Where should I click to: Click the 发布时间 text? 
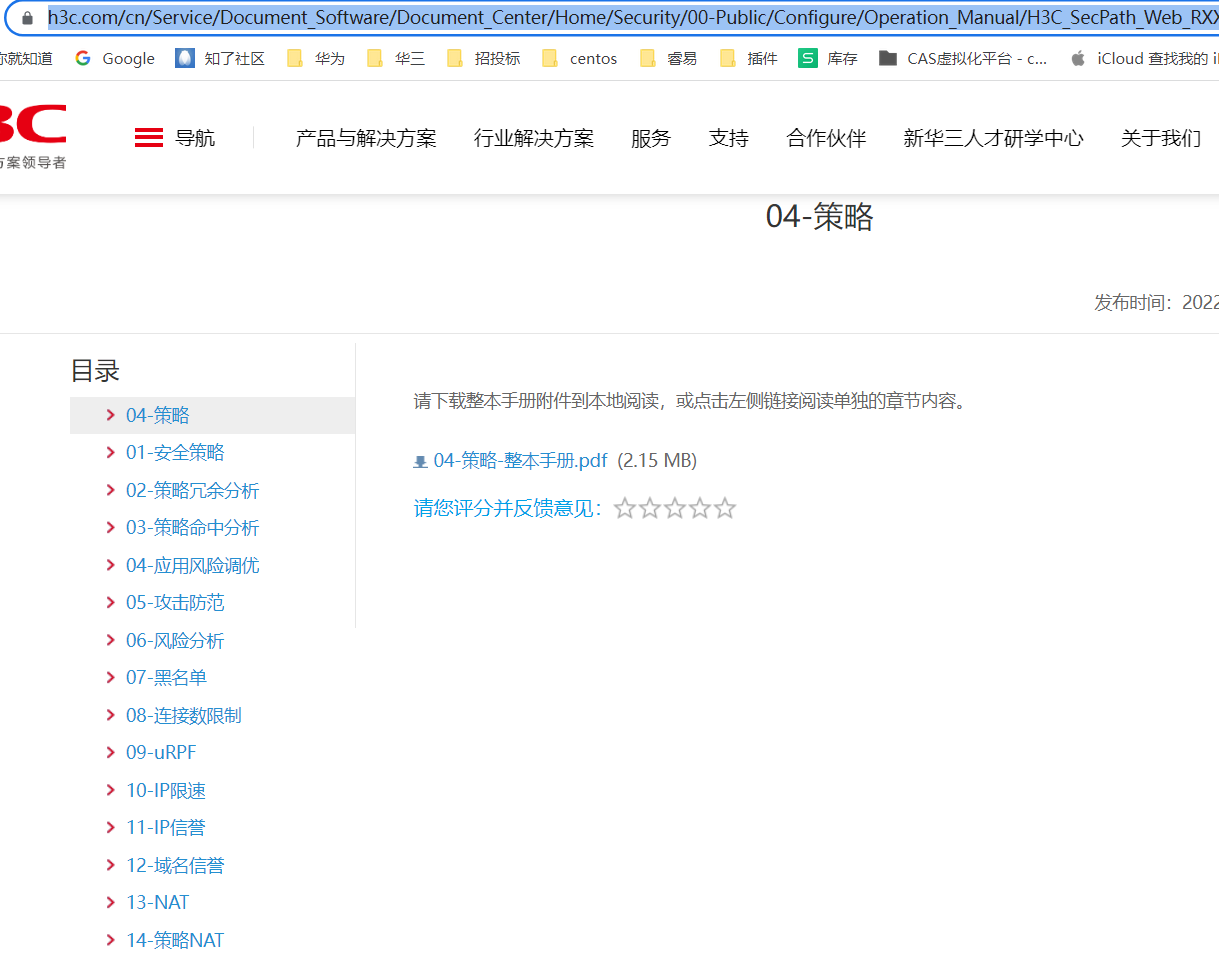pos(1156,302)
